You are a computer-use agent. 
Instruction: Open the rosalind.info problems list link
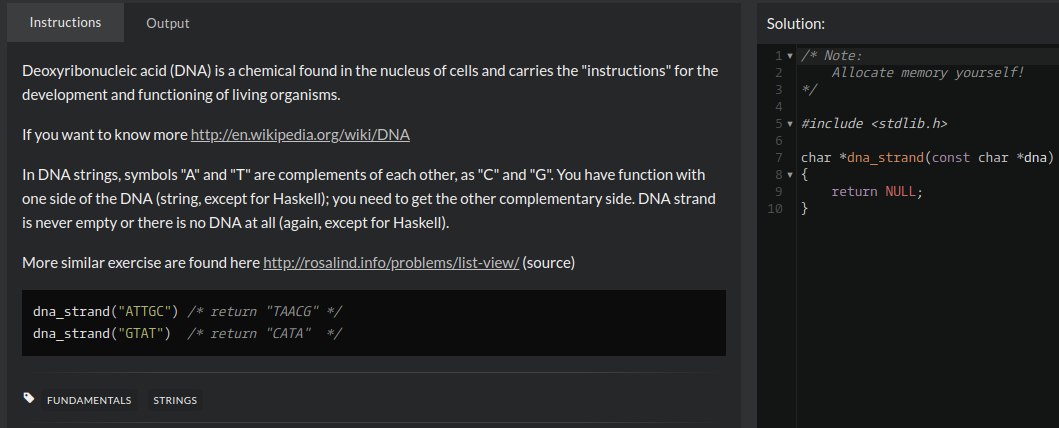pyautogui.click(x=390, y=263)
